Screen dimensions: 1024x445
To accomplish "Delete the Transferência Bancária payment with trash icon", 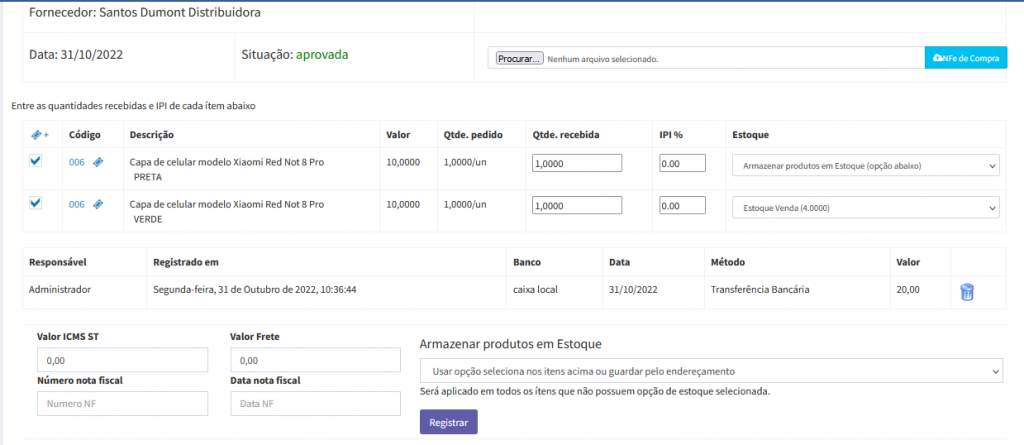I will (x=966, y=292).
